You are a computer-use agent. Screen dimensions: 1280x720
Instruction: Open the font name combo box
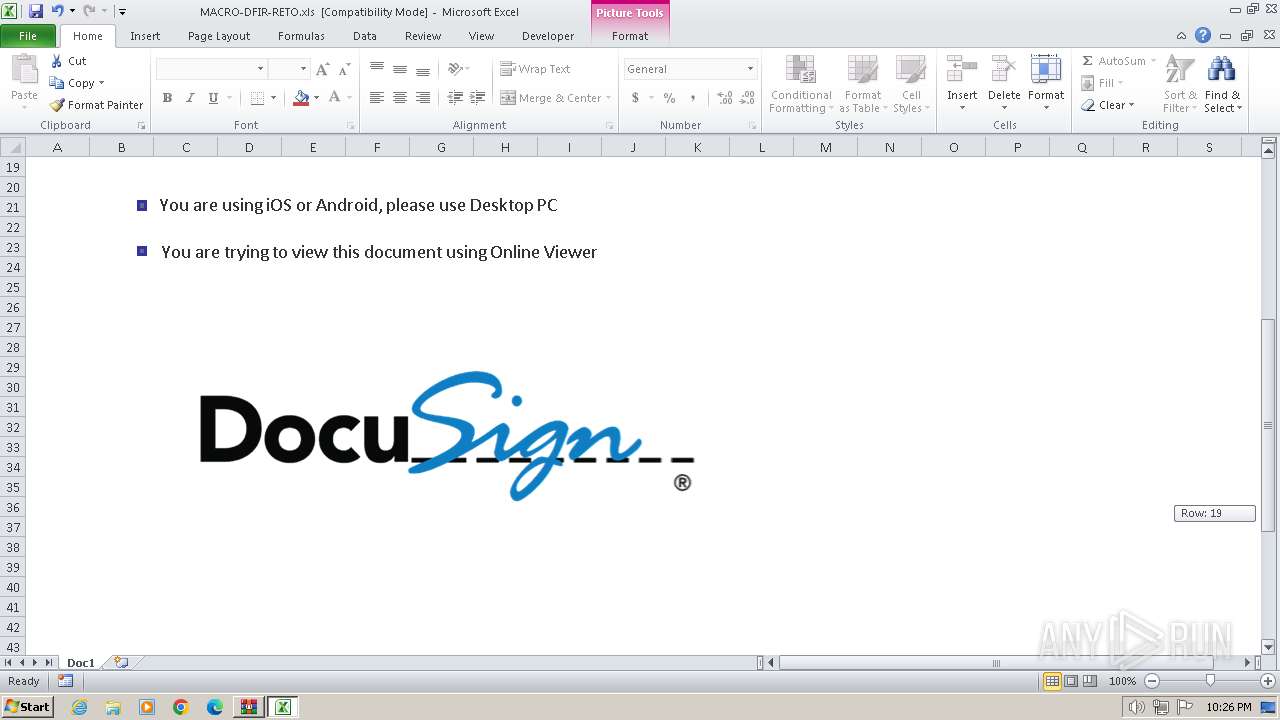(211, 69)
